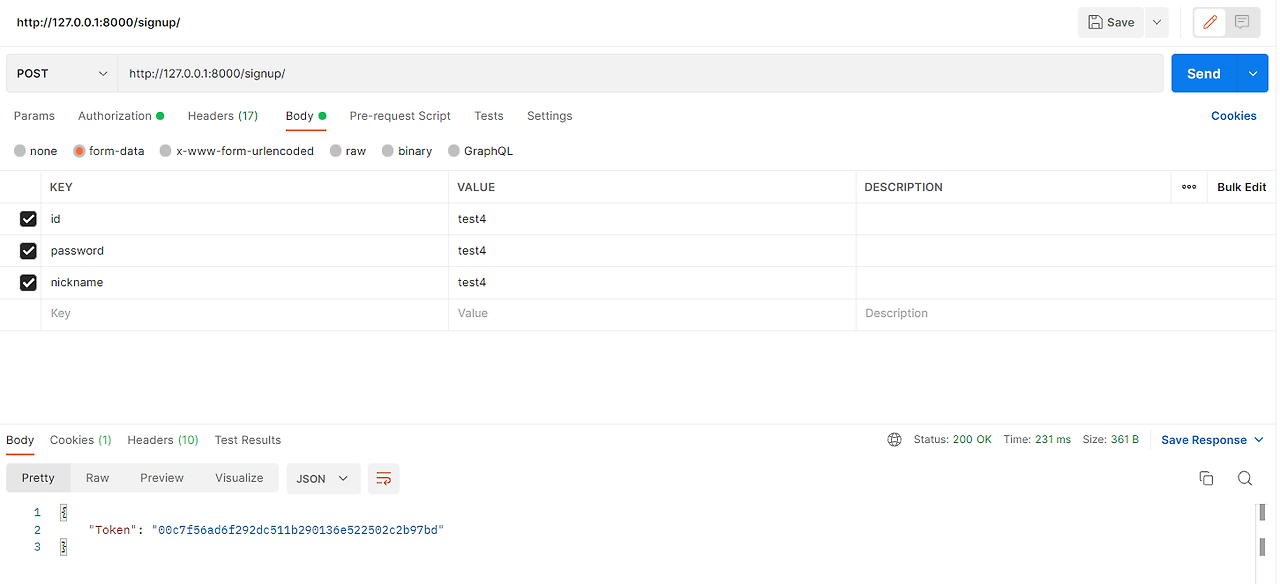
Task: Search the response with the magnifier icon
Action: click(1245, 478)
